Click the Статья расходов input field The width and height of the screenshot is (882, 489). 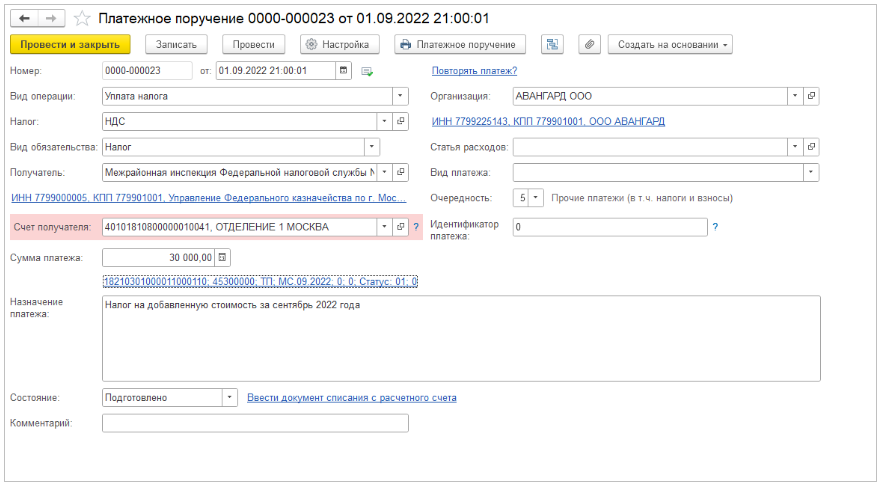(650, 147)
